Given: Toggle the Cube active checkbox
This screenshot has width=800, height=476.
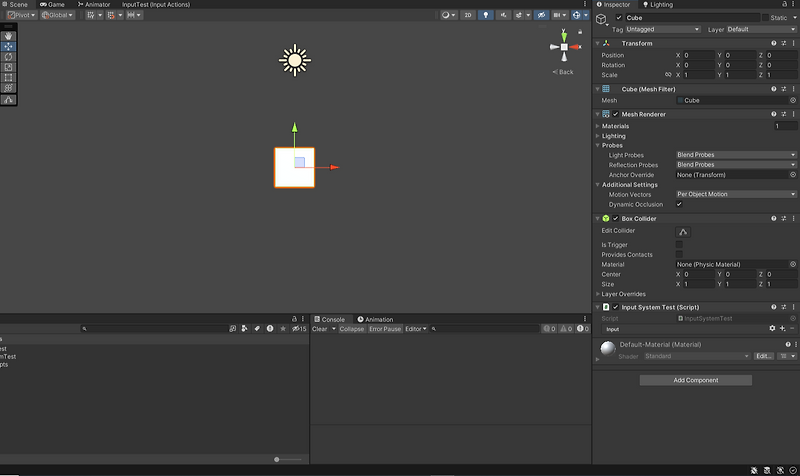Looking at the screenshot, I should point(618,18).
